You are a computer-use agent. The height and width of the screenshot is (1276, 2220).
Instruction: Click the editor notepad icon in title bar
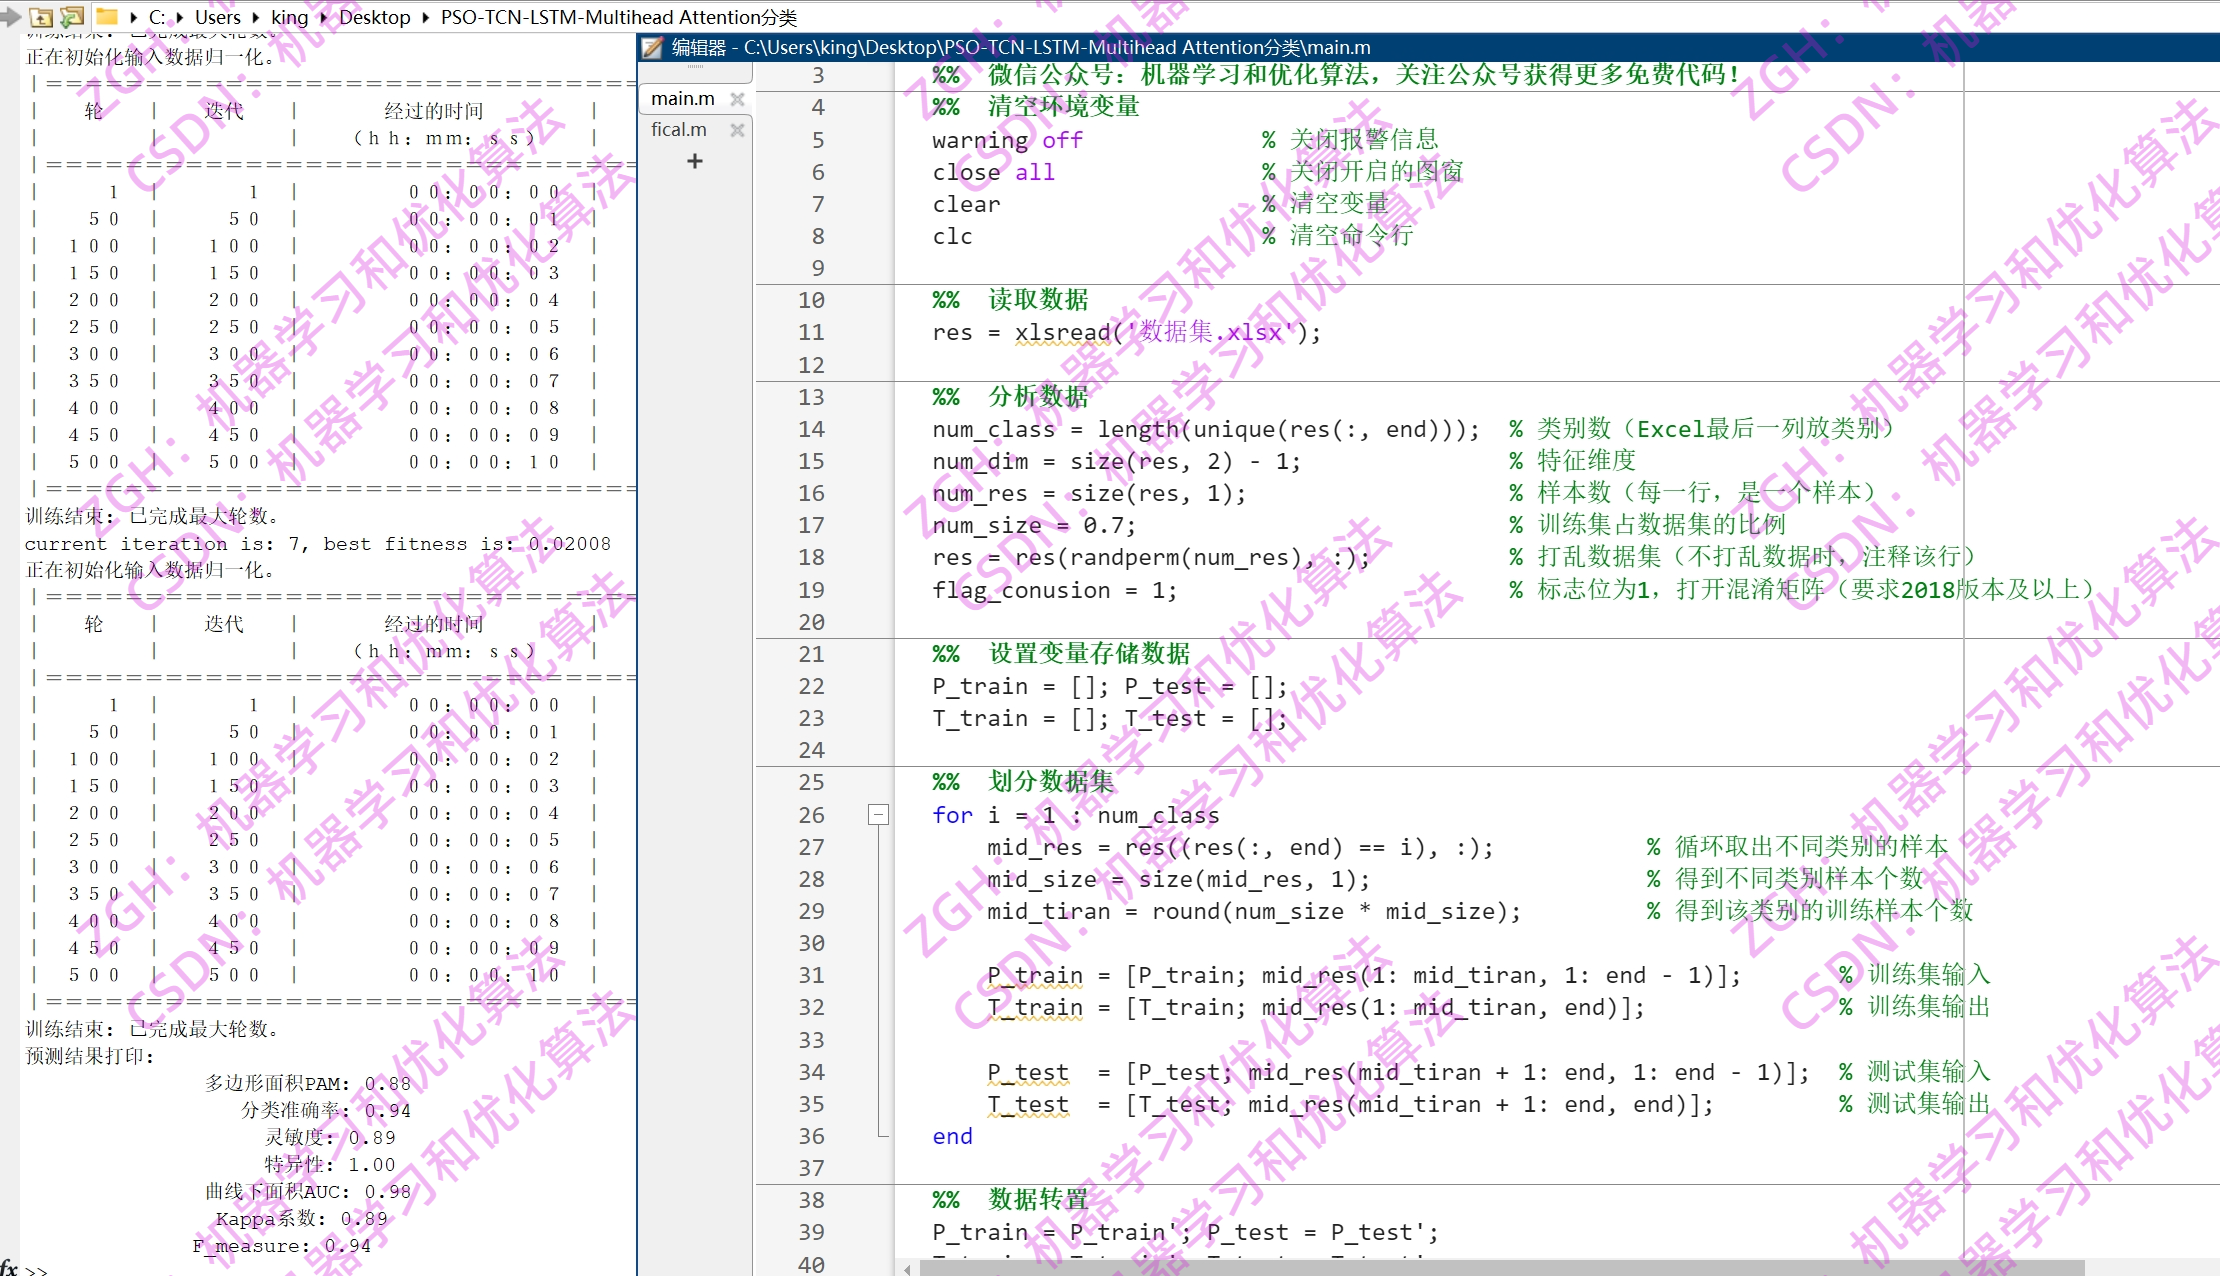pos(653,47)
